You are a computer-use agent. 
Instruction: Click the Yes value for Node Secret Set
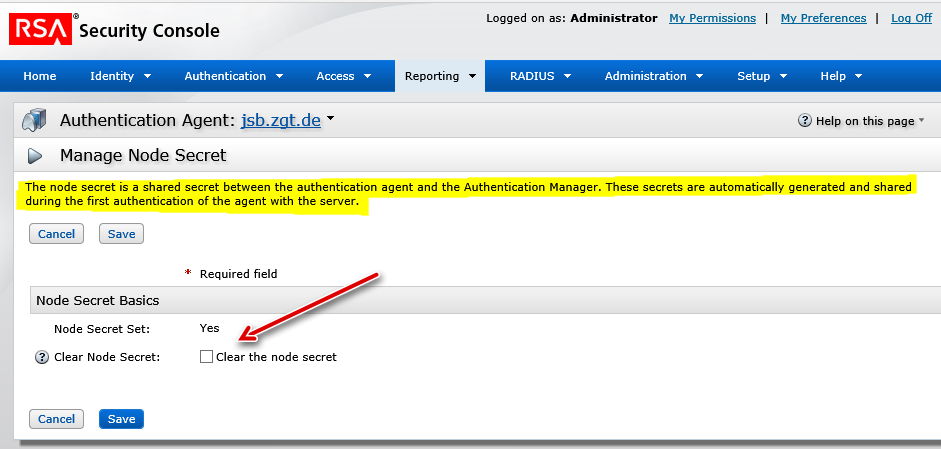pos(209,328)
